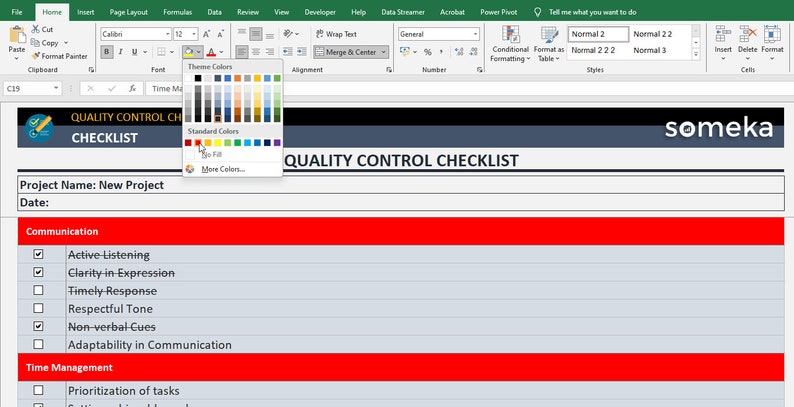Click the Delete cells button
This screenshot has height=407, width=794.
(747, 43)
